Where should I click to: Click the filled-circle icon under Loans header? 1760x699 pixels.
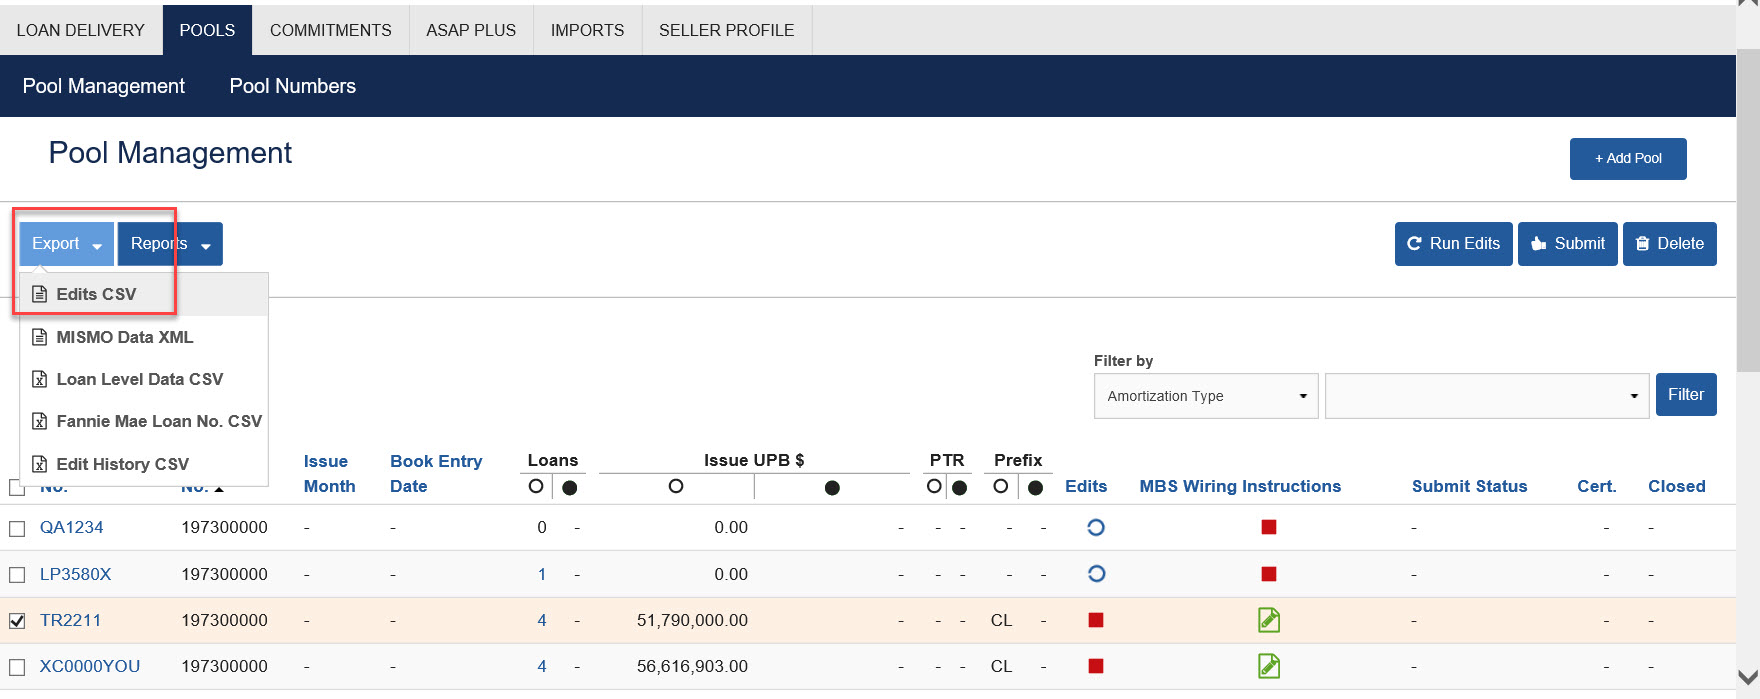570,488
